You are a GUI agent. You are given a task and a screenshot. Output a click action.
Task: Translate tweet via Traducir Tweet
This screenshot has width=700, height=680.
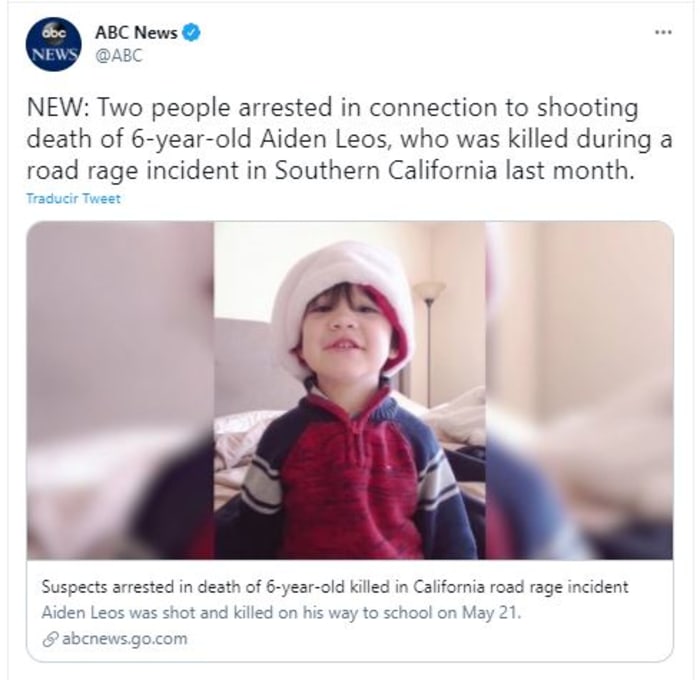(x=73, y=198)
